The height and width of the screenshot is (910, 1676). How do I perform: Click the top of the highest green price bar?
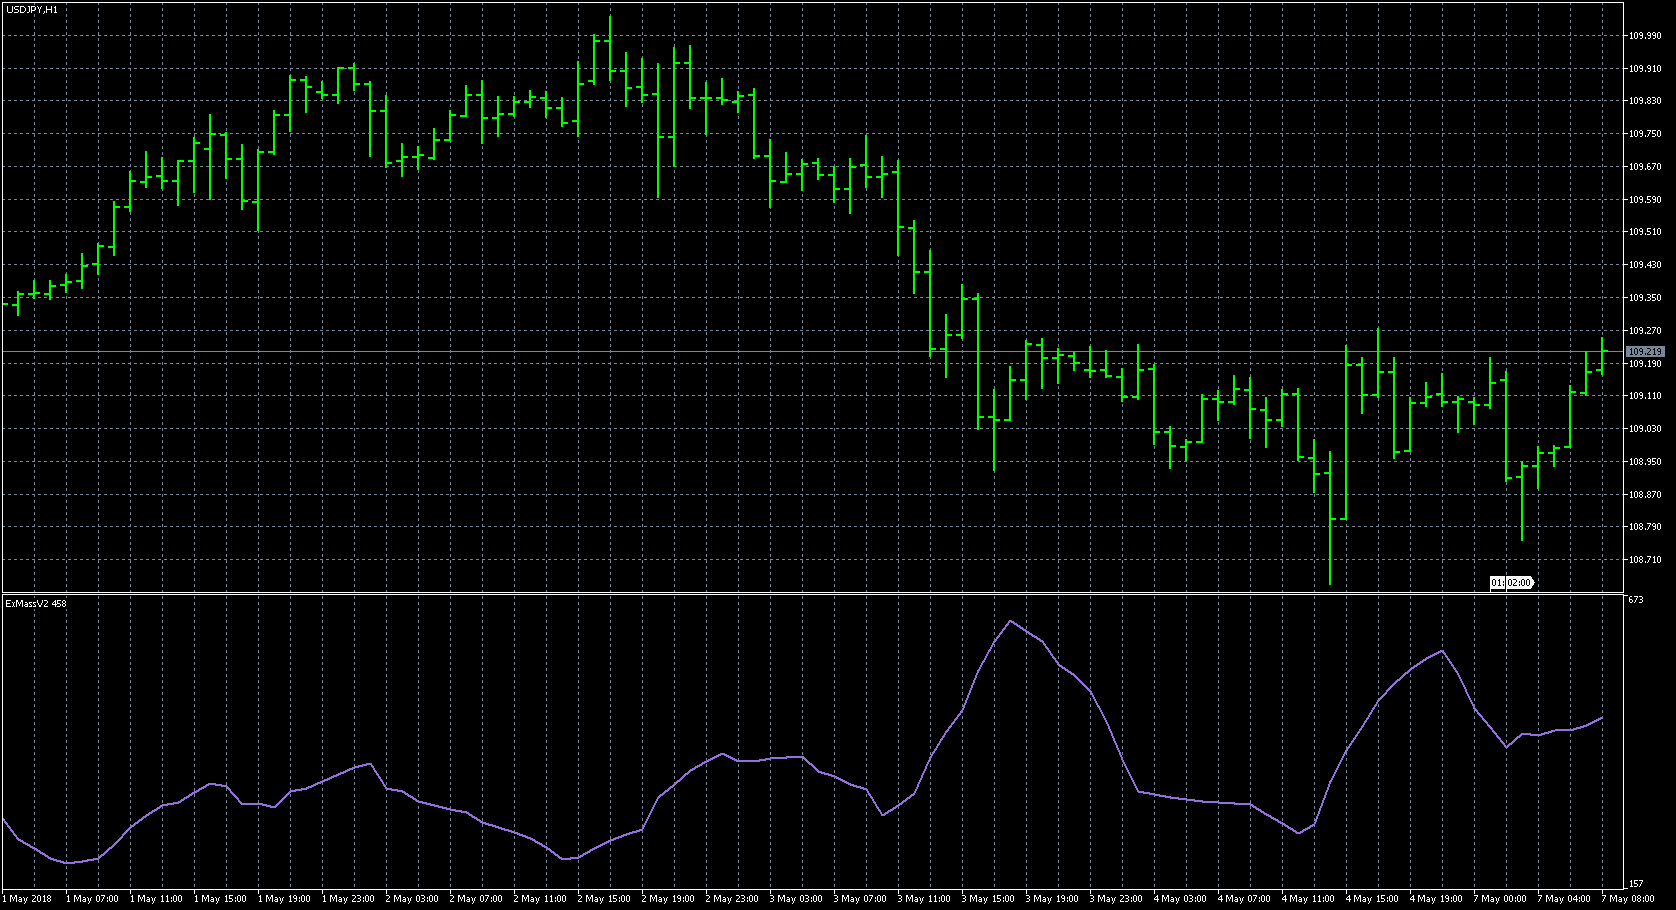[x=610, y=16]
